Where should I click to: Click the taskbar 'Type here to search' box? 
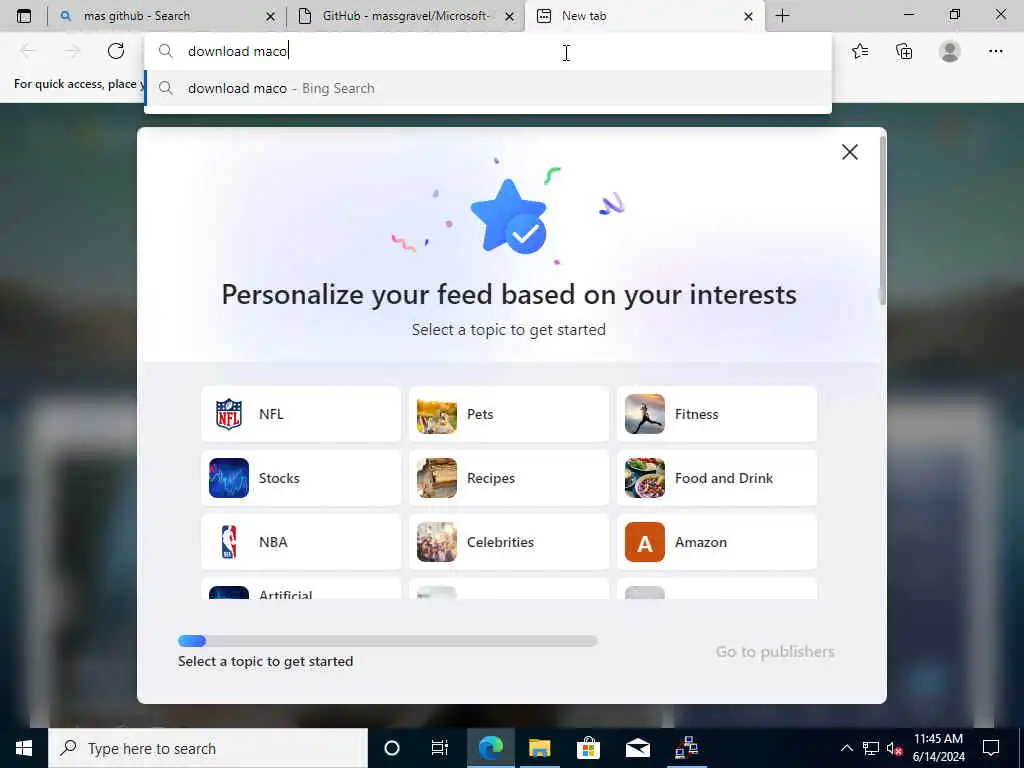pyautogui.click(x=208, y=748)
